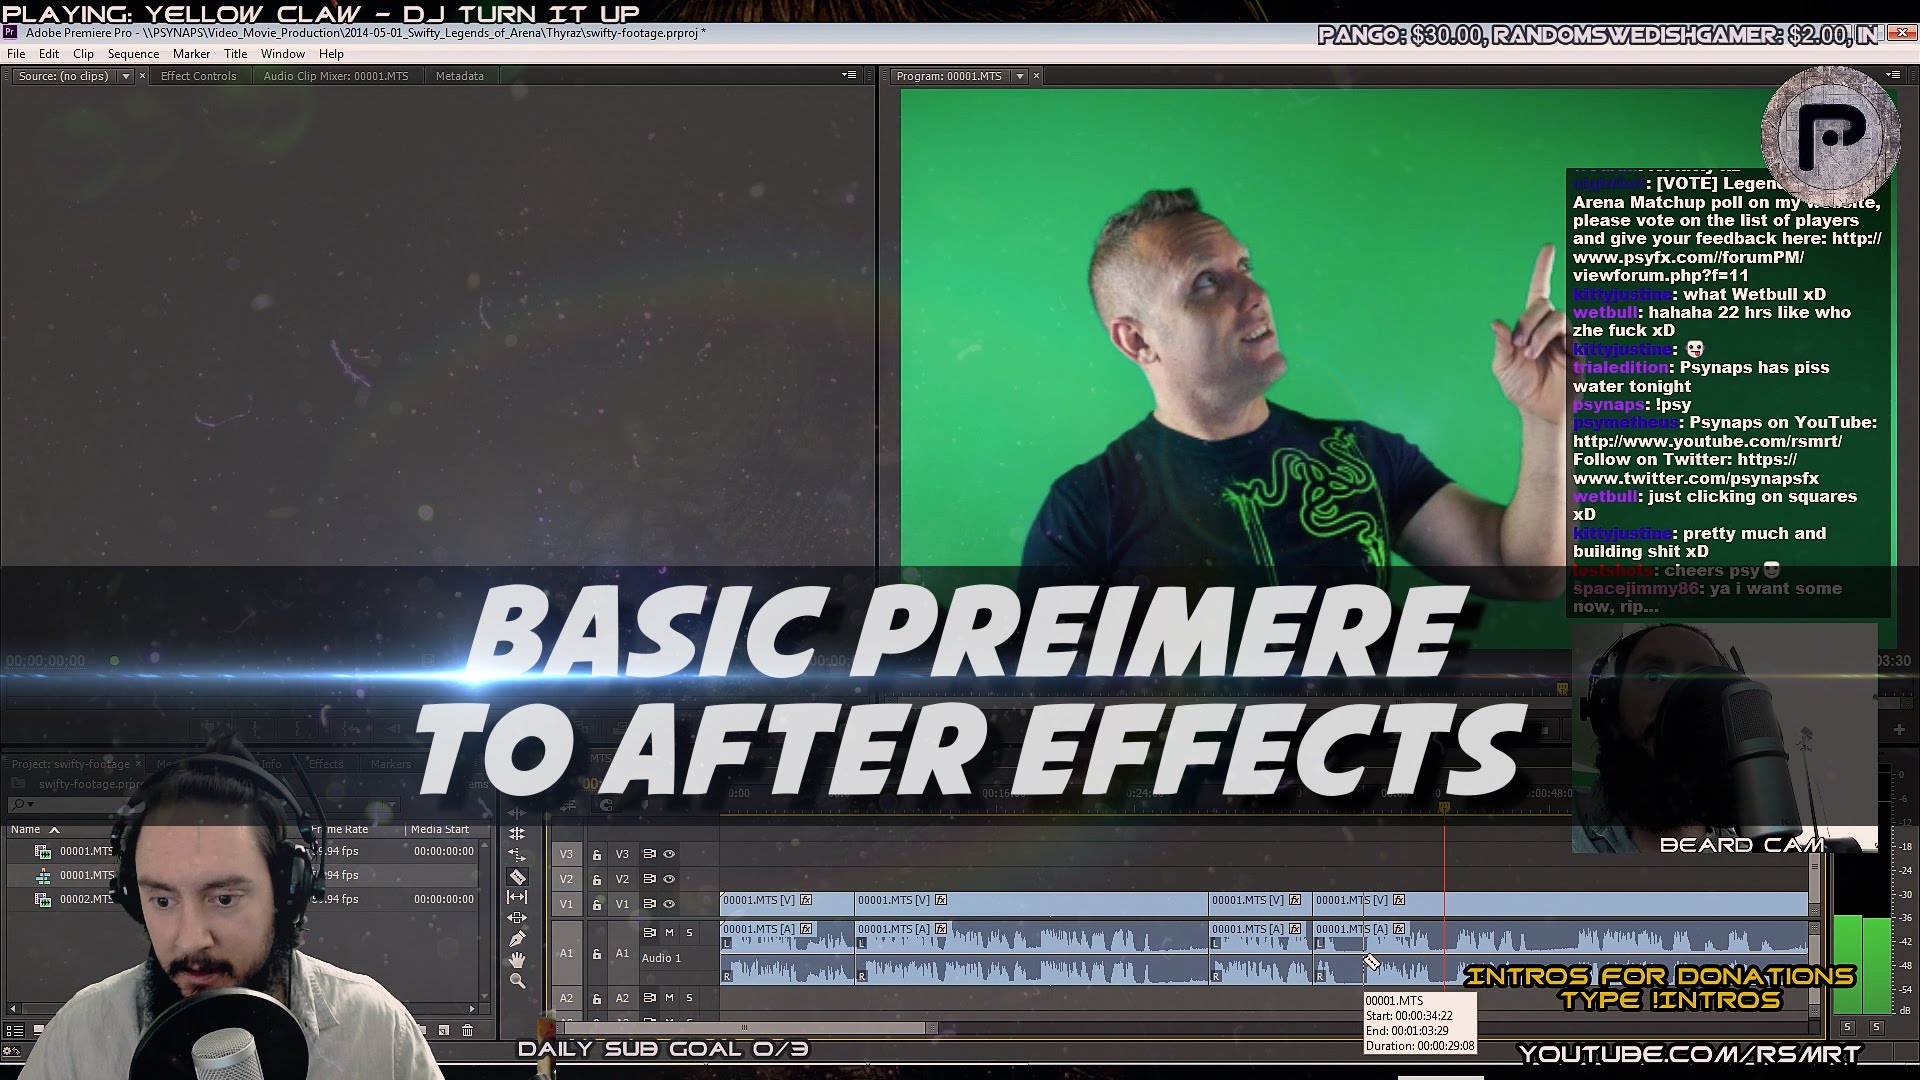Click the Window menu item

[282, 53]
